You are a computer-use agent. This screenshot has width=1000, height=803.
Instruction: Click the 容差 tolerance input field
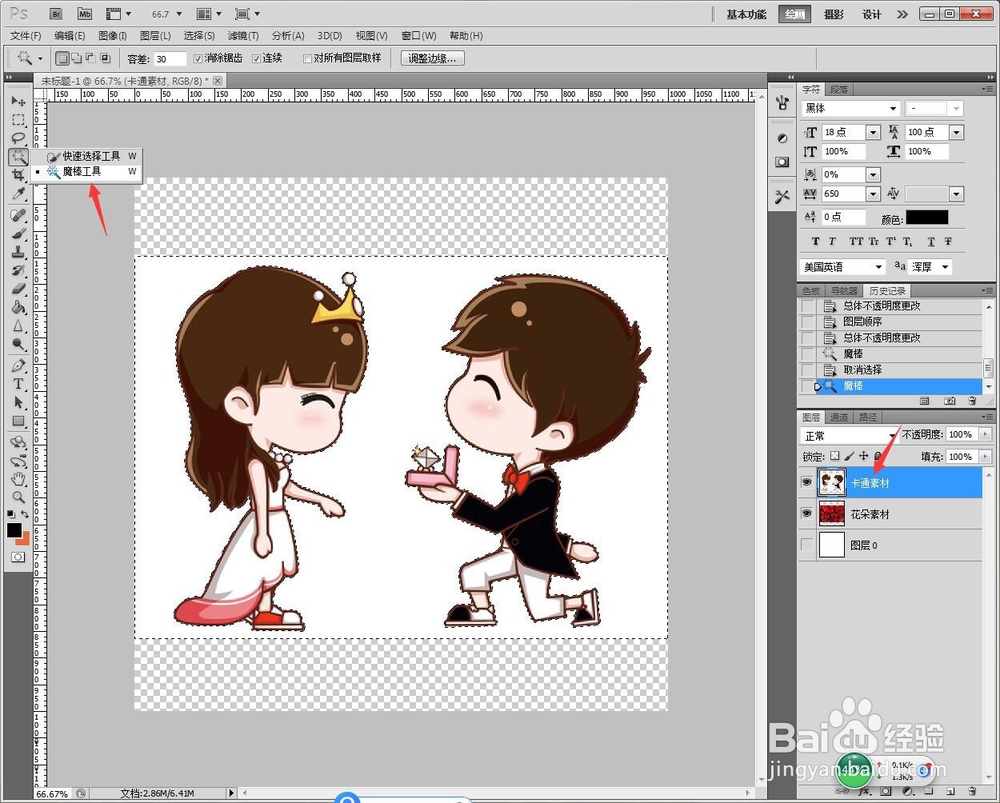point(170,59)
